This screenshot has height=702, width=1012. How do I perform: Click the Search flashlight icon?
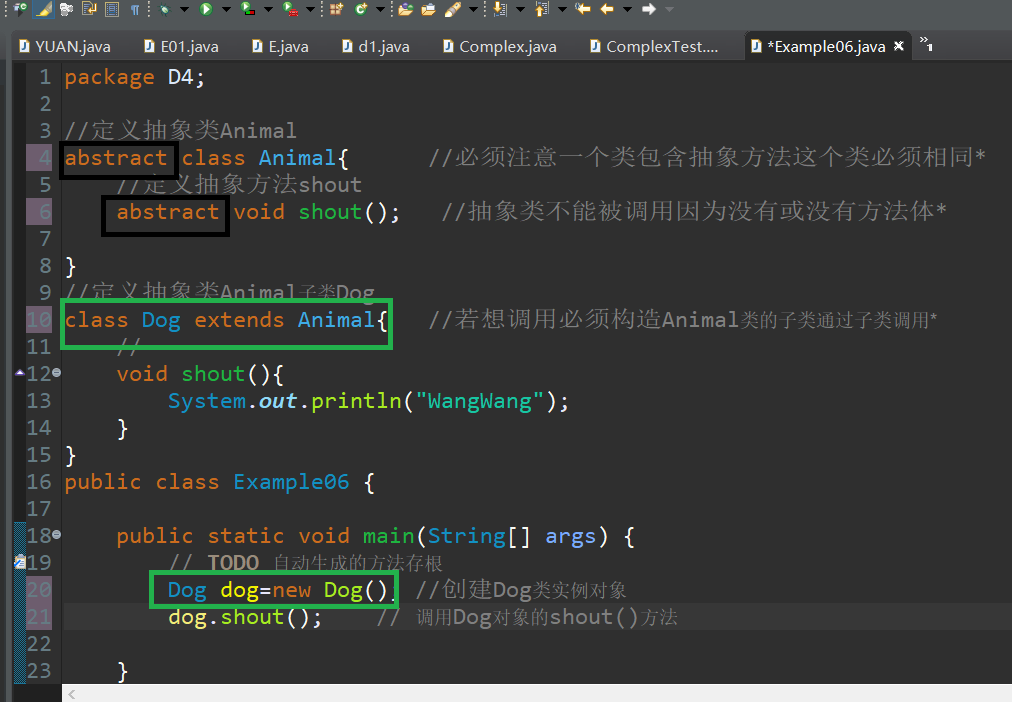(453, 9)
